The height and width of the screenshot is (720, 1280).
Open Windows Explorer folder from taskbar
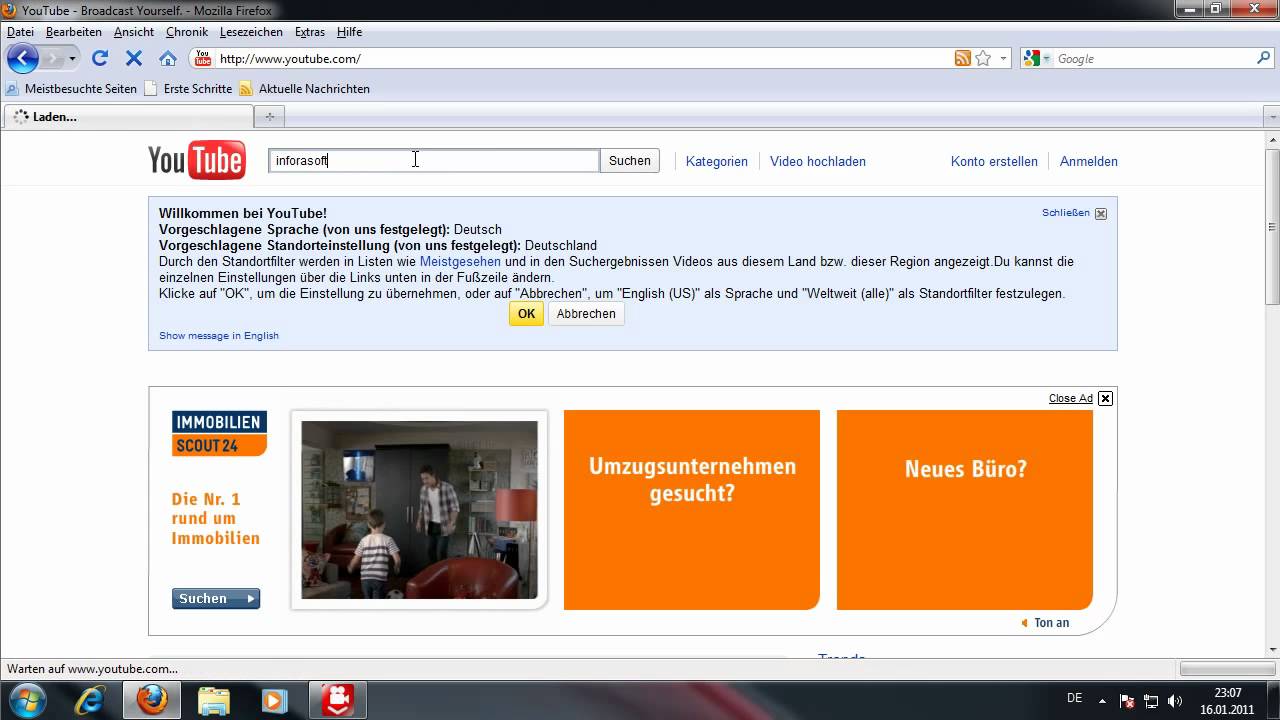click(x=214, y=700)
